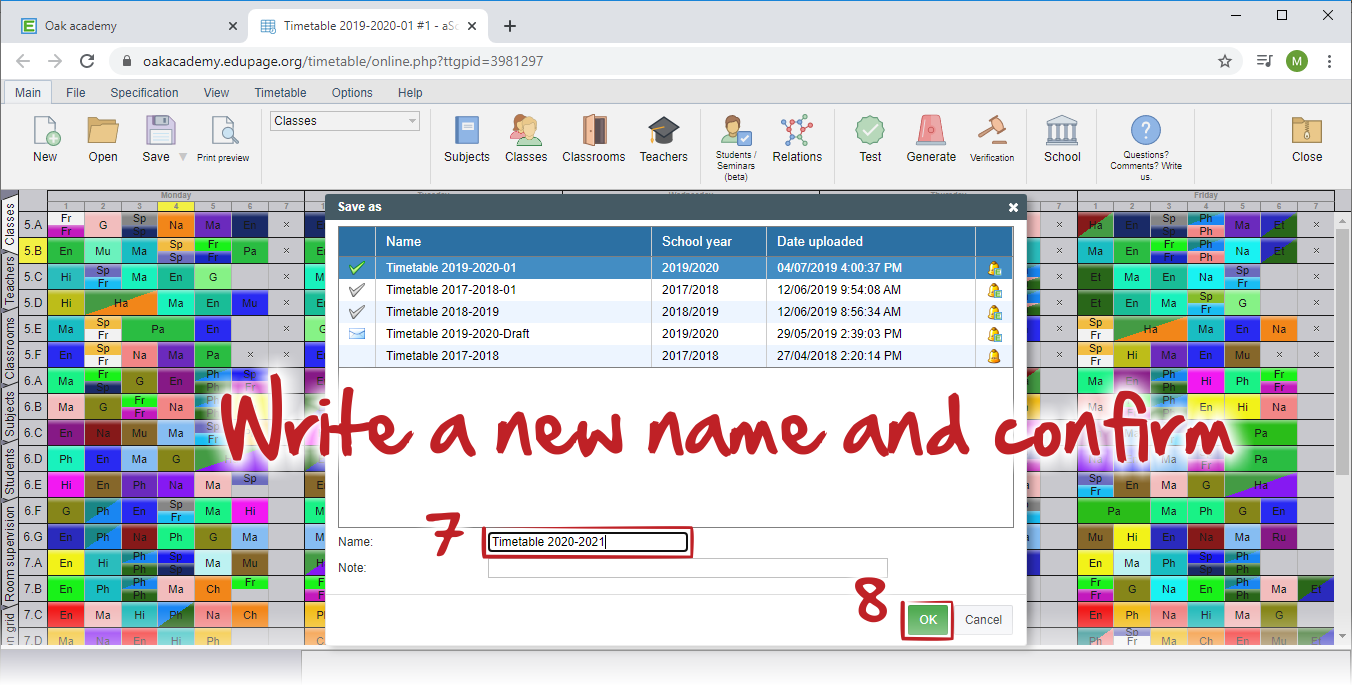This screenshot has height=685, width=1352.
Task: Close the Save as dialog
Action: tap(1013, 207)
